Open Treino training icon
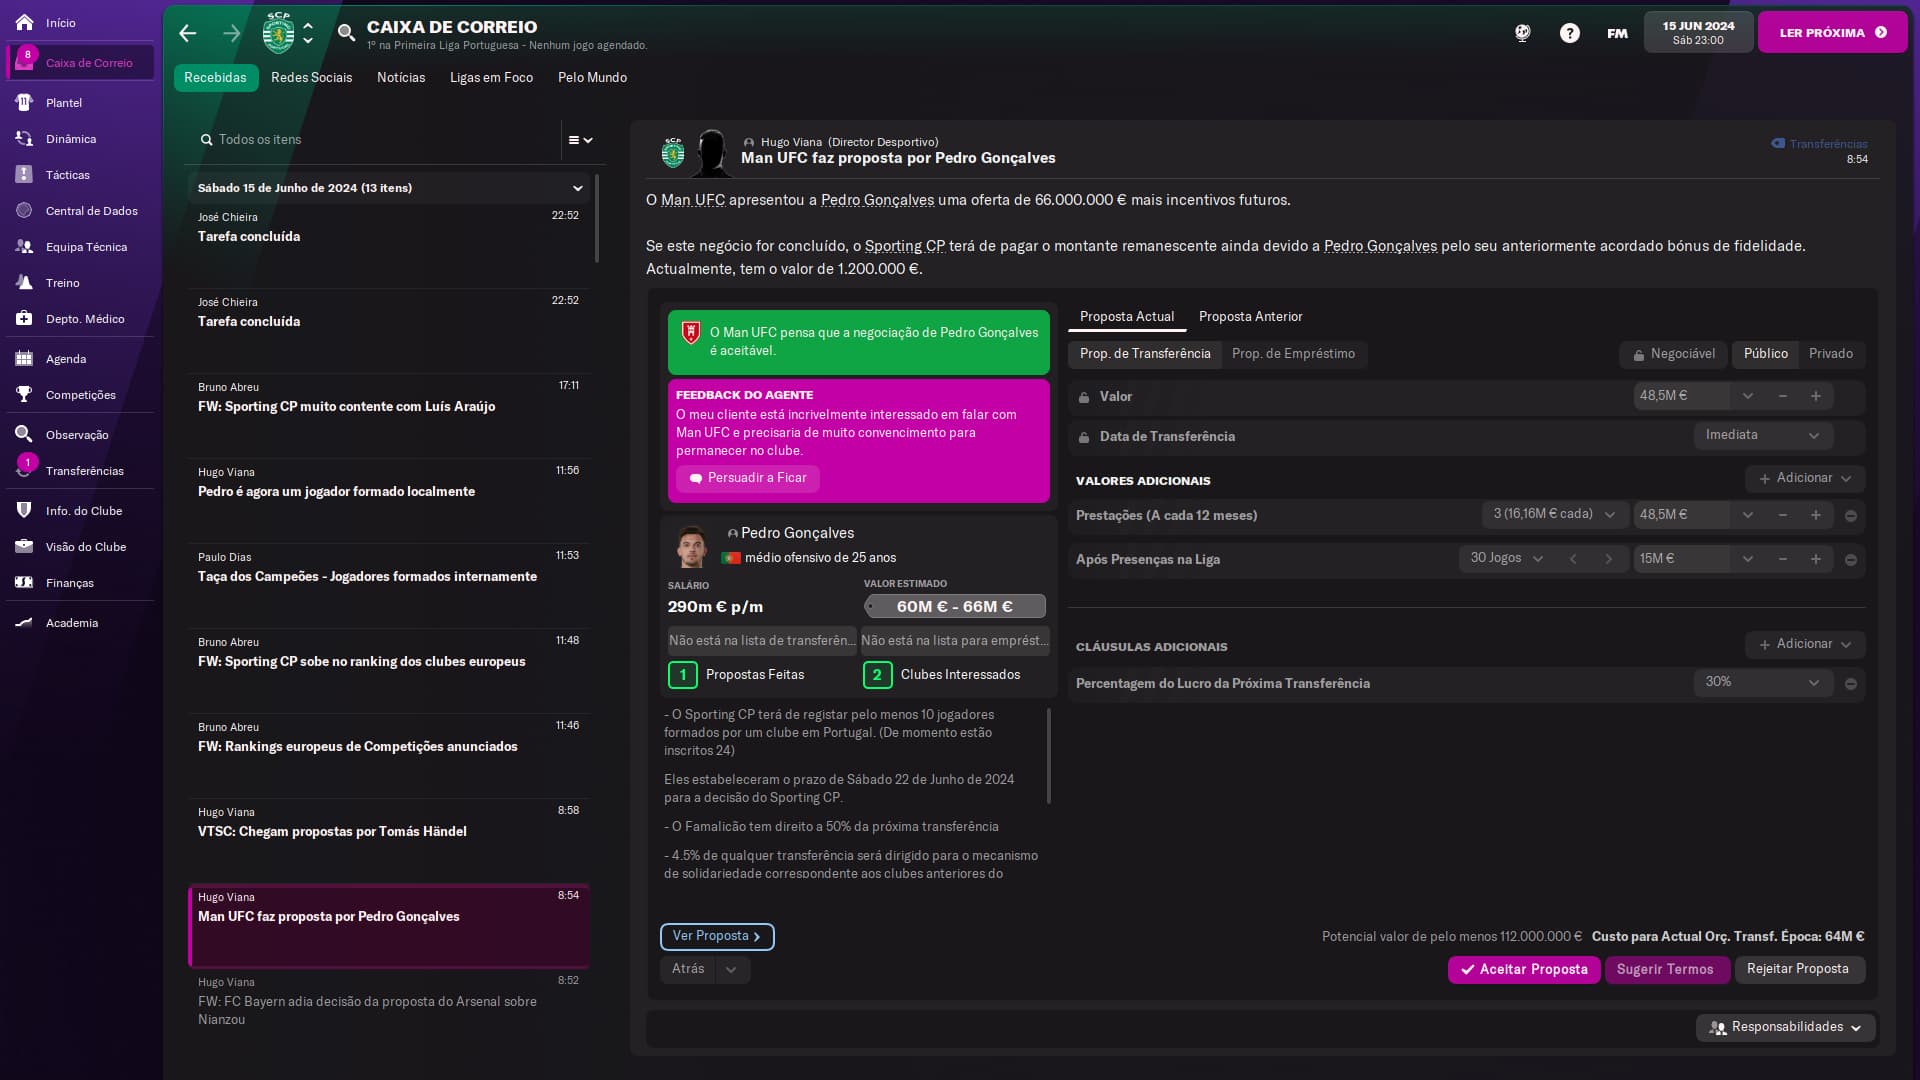The width and height of the screenshot is (1920, 1080). coord(24,282)
